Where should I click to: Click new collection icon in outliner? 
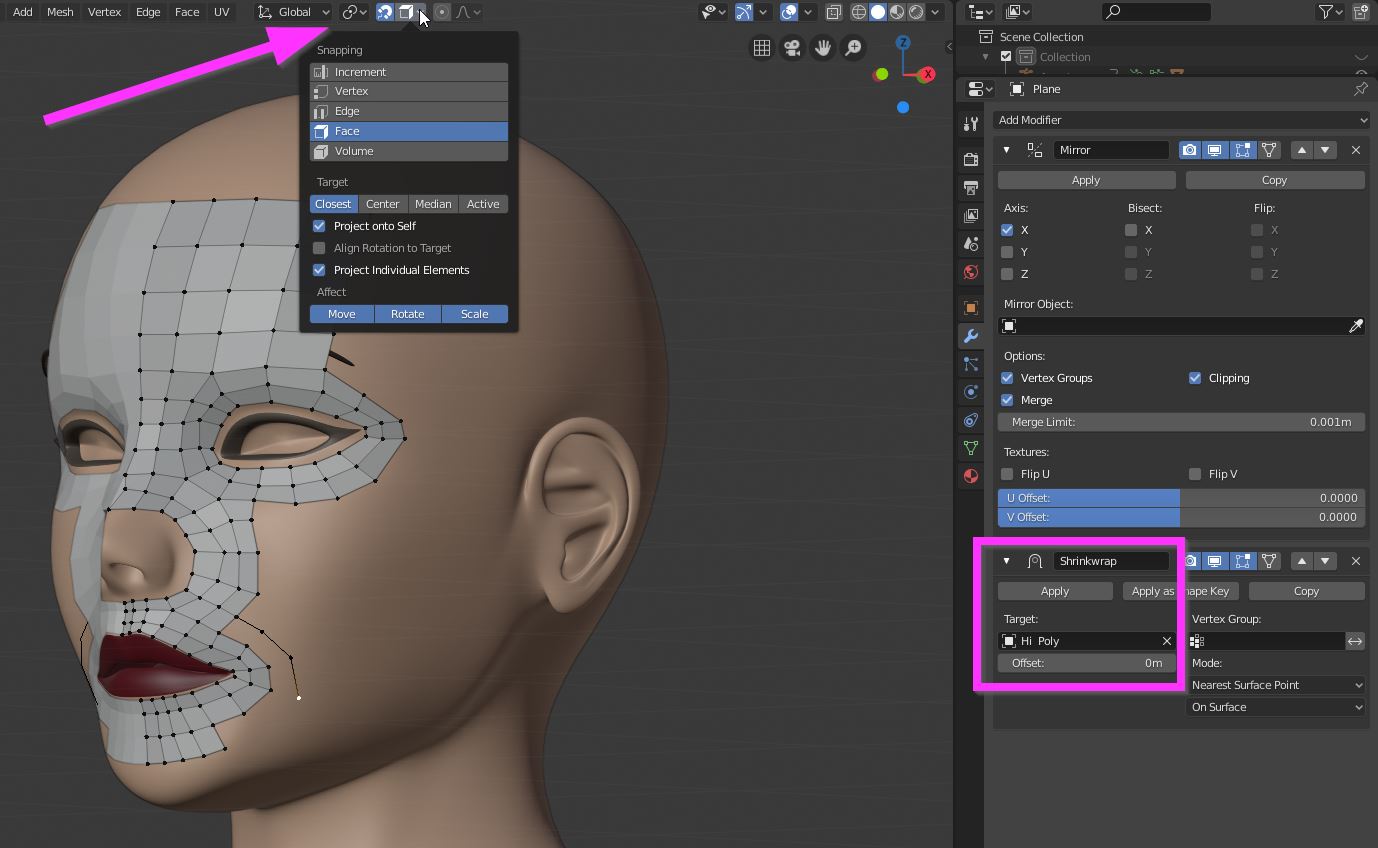point(1361,12)
